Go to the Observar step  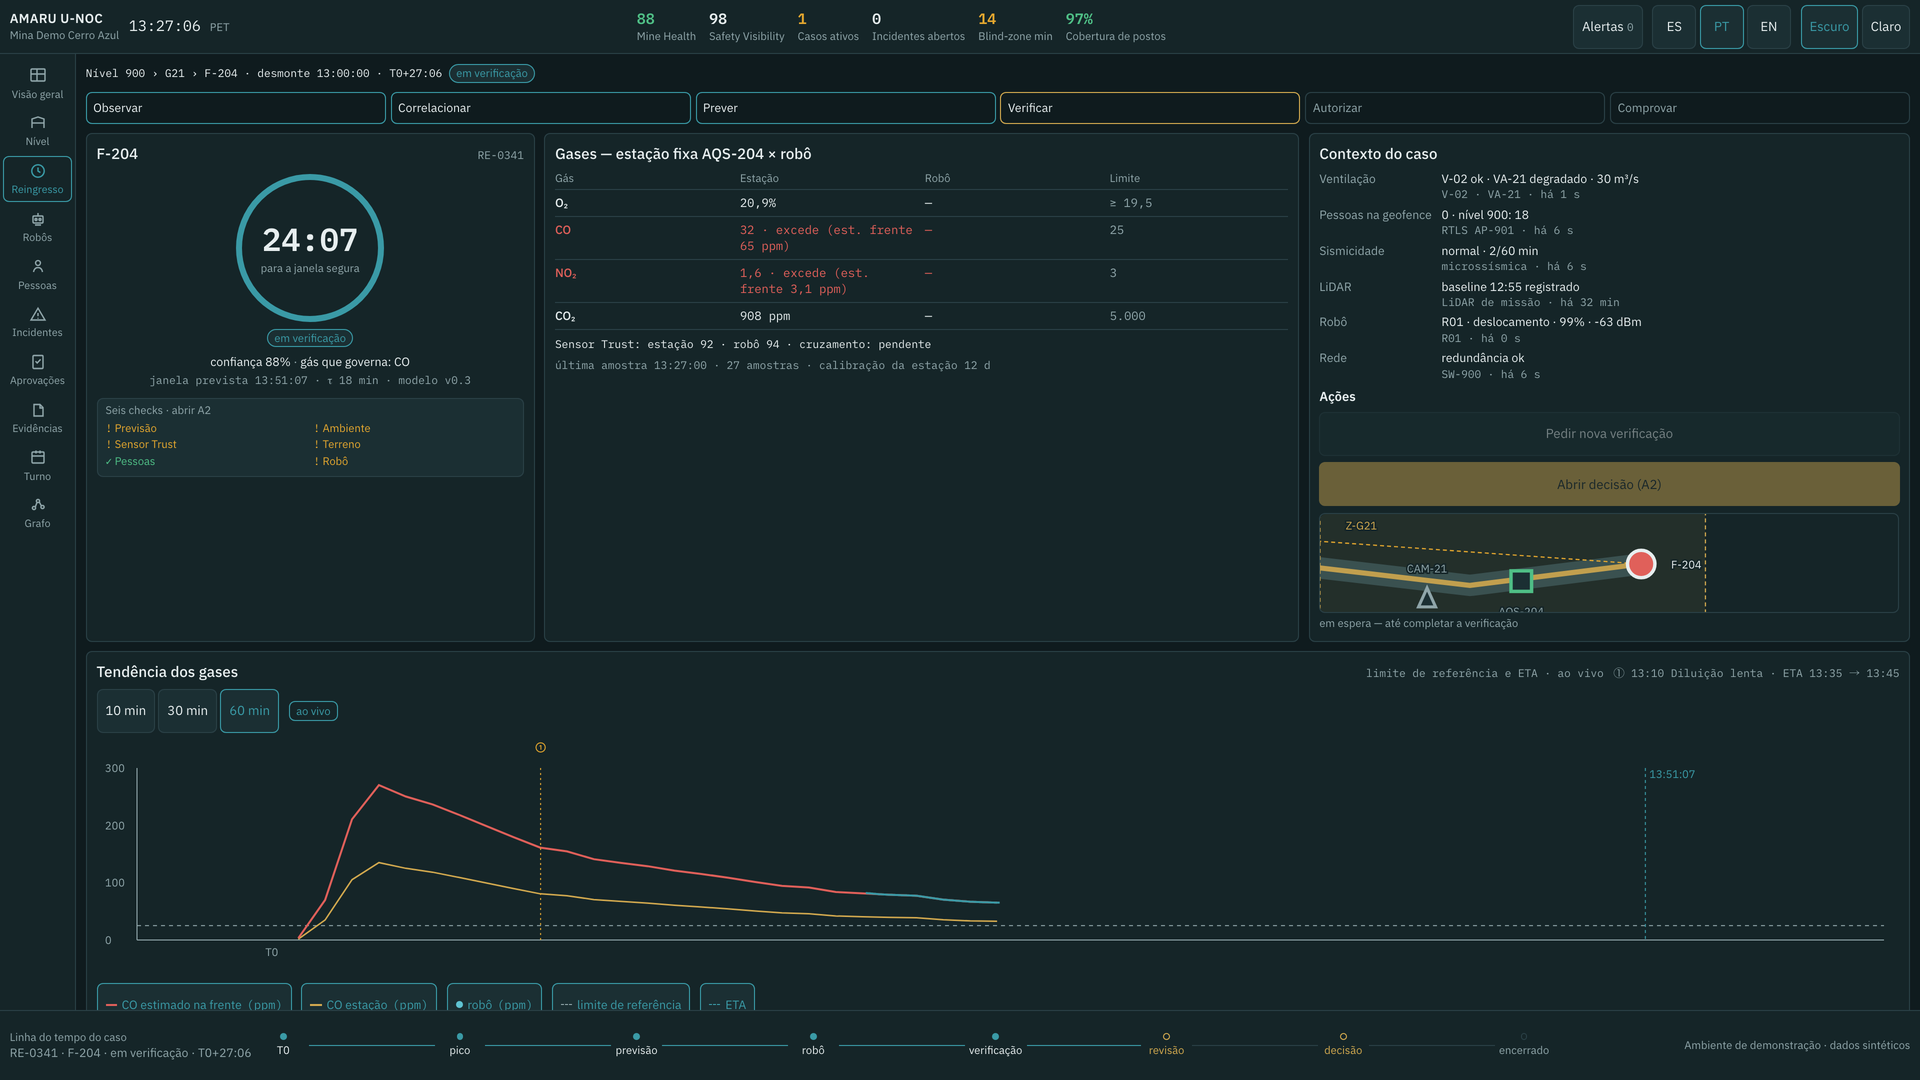coord(236,108)
